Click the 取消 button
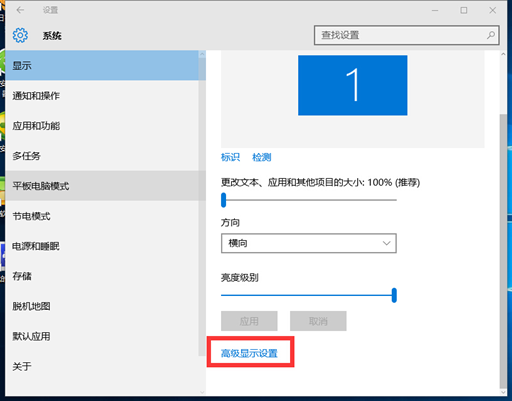This screenshot has height=401, width=512. pyautogui.click(x=318, y=321)
